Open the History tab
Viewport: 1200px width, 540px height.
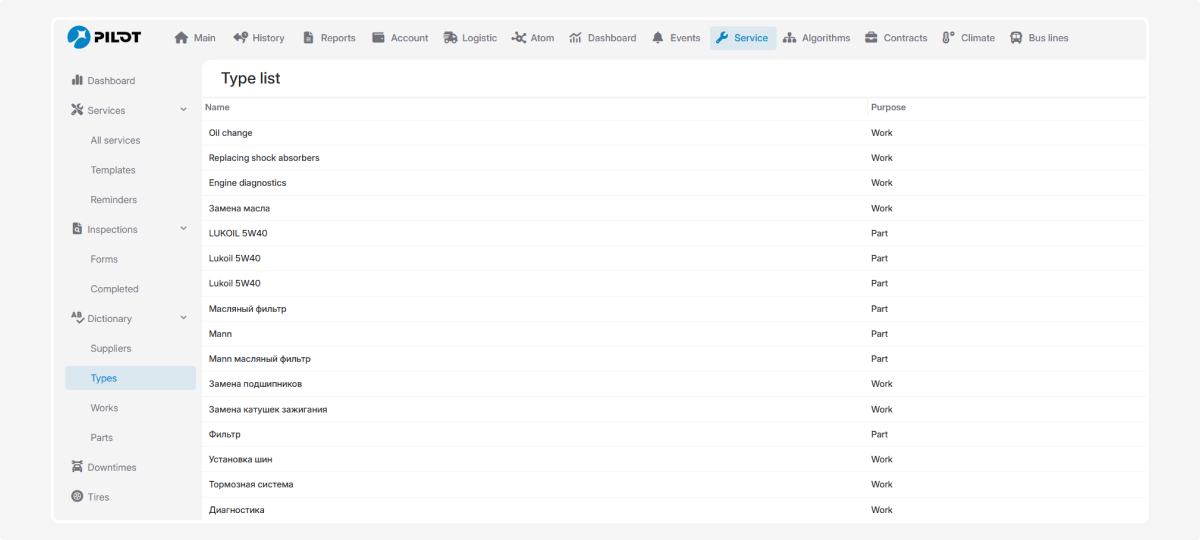click(x=259, y=38)
